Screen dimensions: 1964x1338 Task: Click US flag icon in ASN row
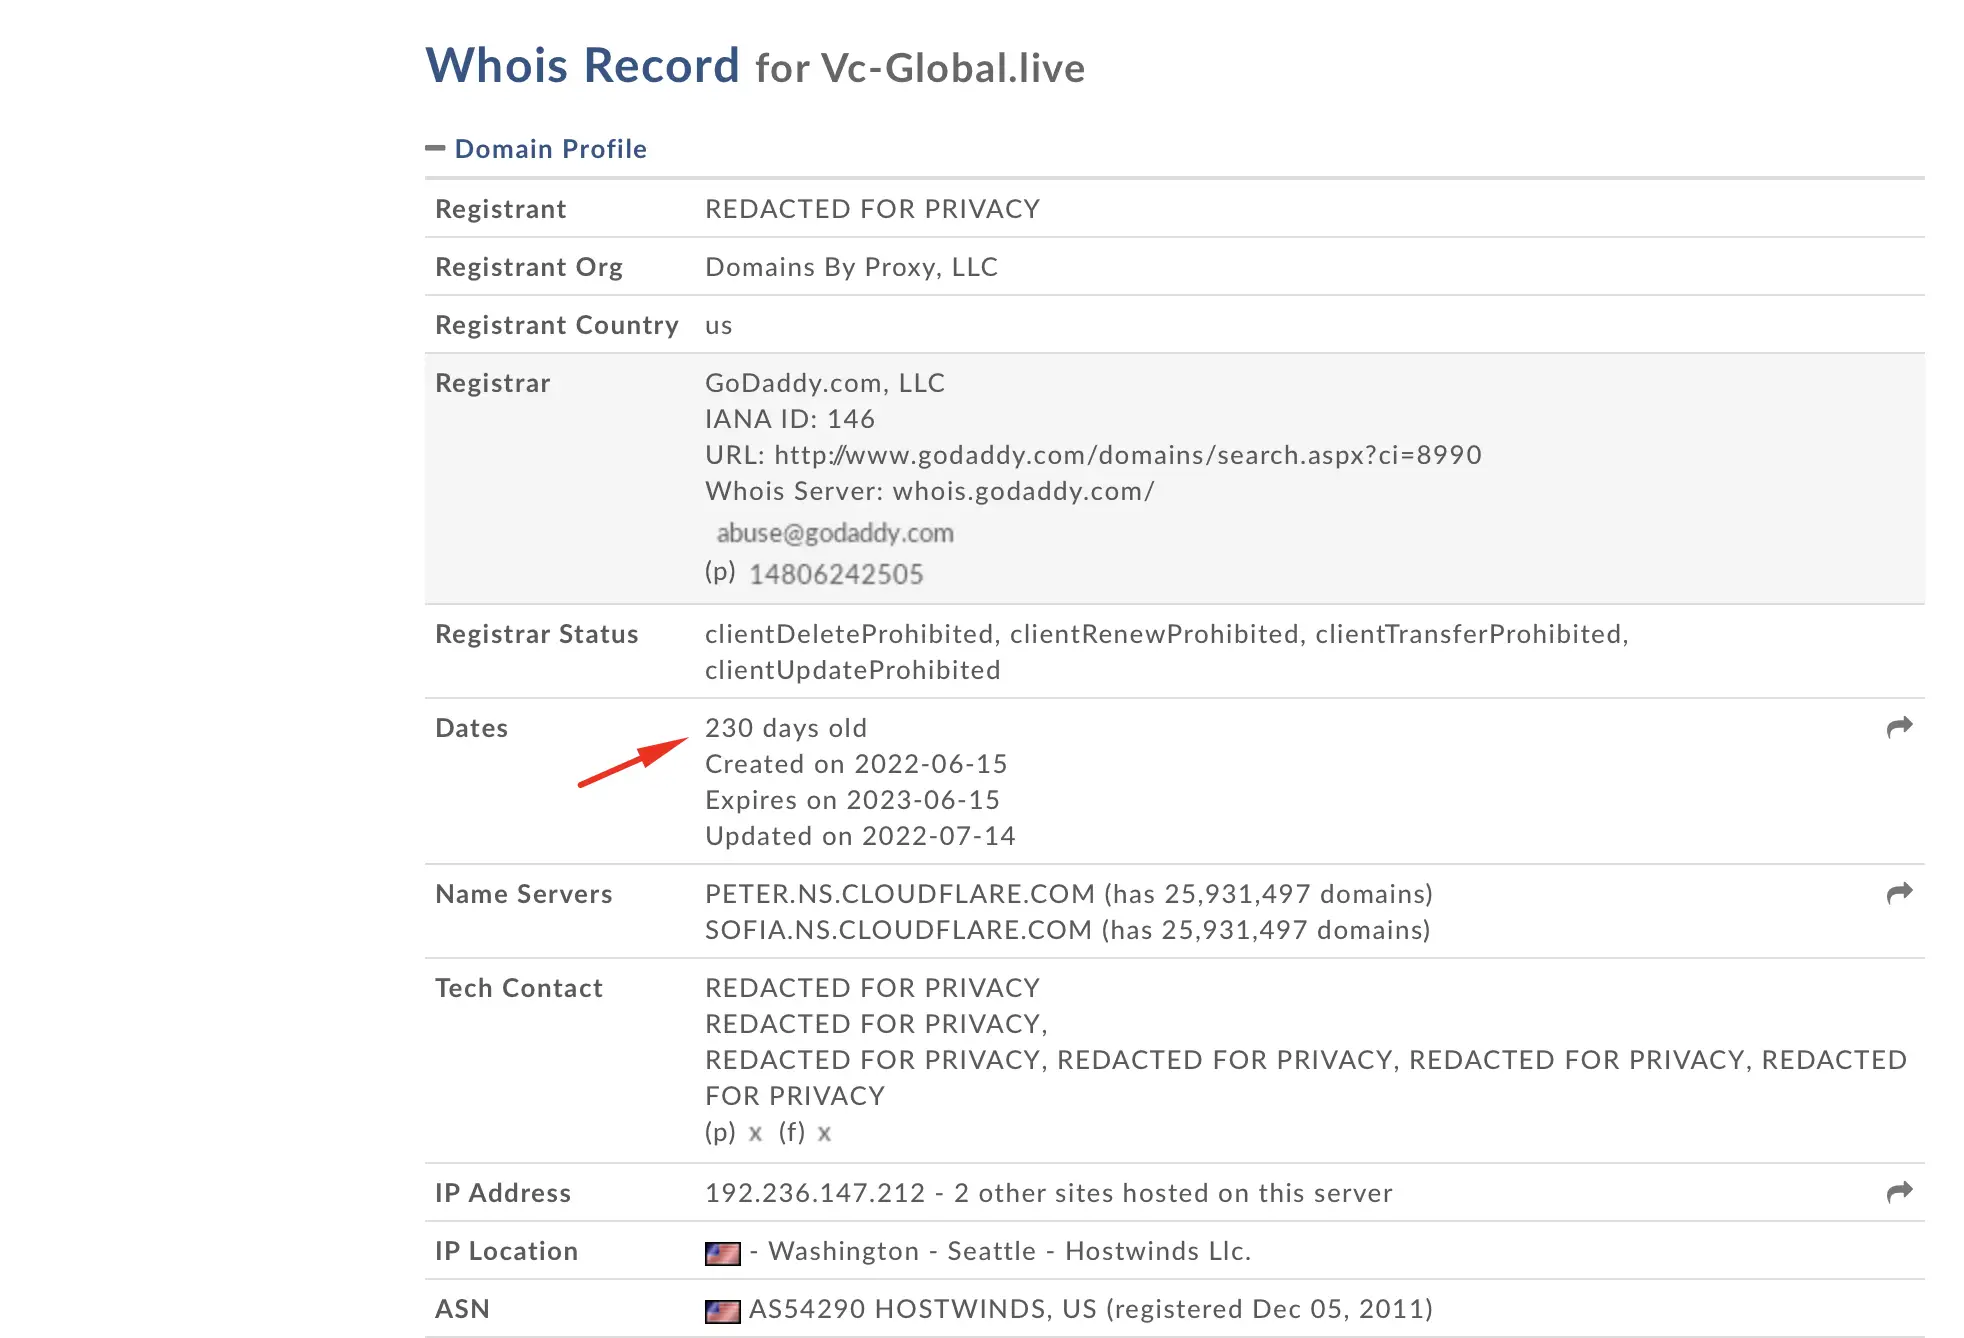pos(722,1311)
